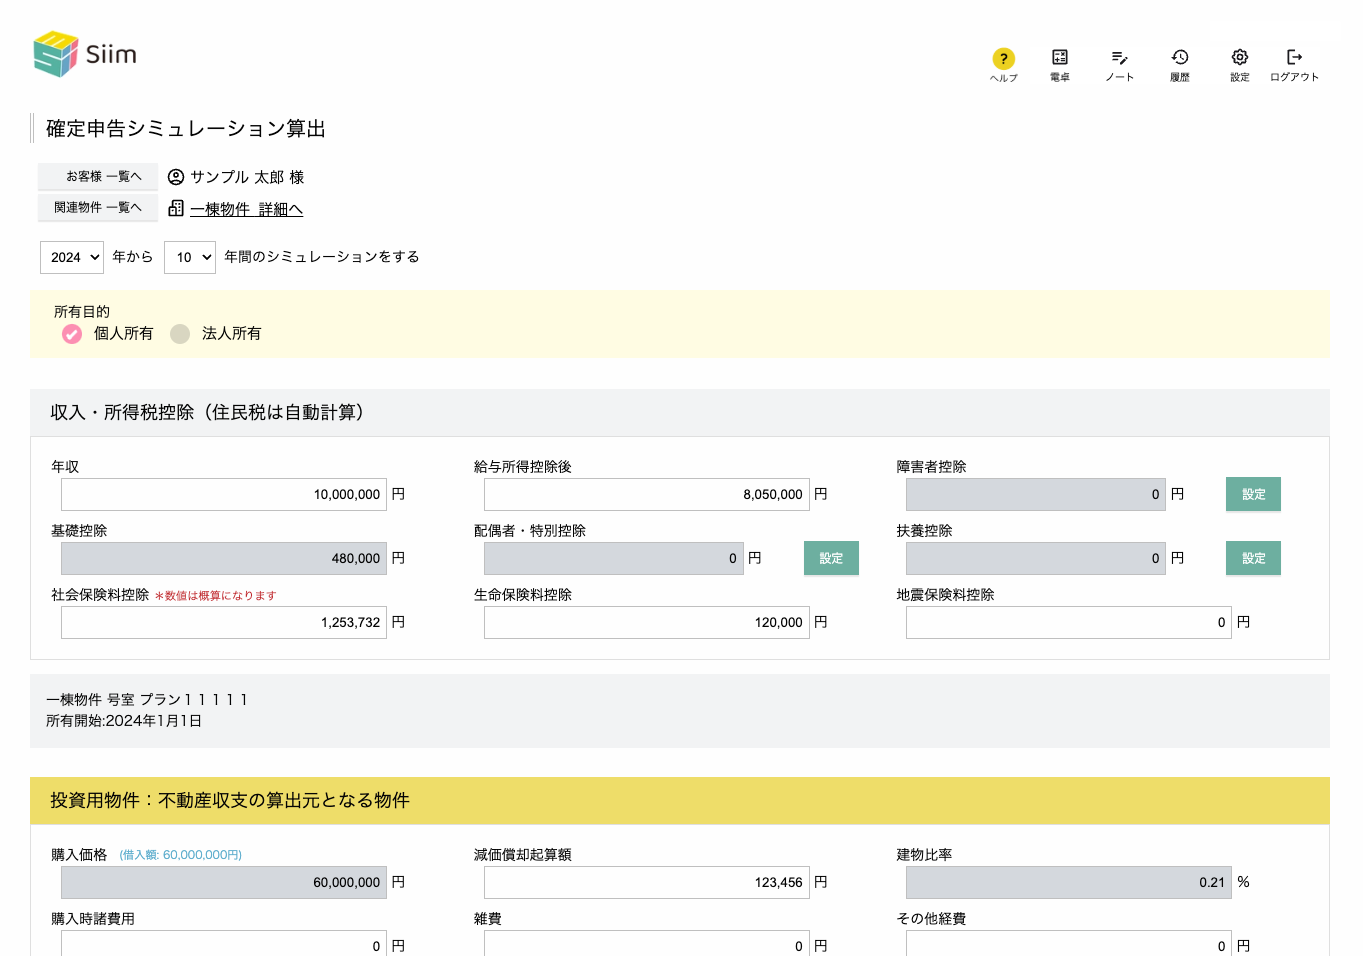The image size is (1363, 956).
Task: Open the ヘルプ help icon
Action: coord(1003,60)
